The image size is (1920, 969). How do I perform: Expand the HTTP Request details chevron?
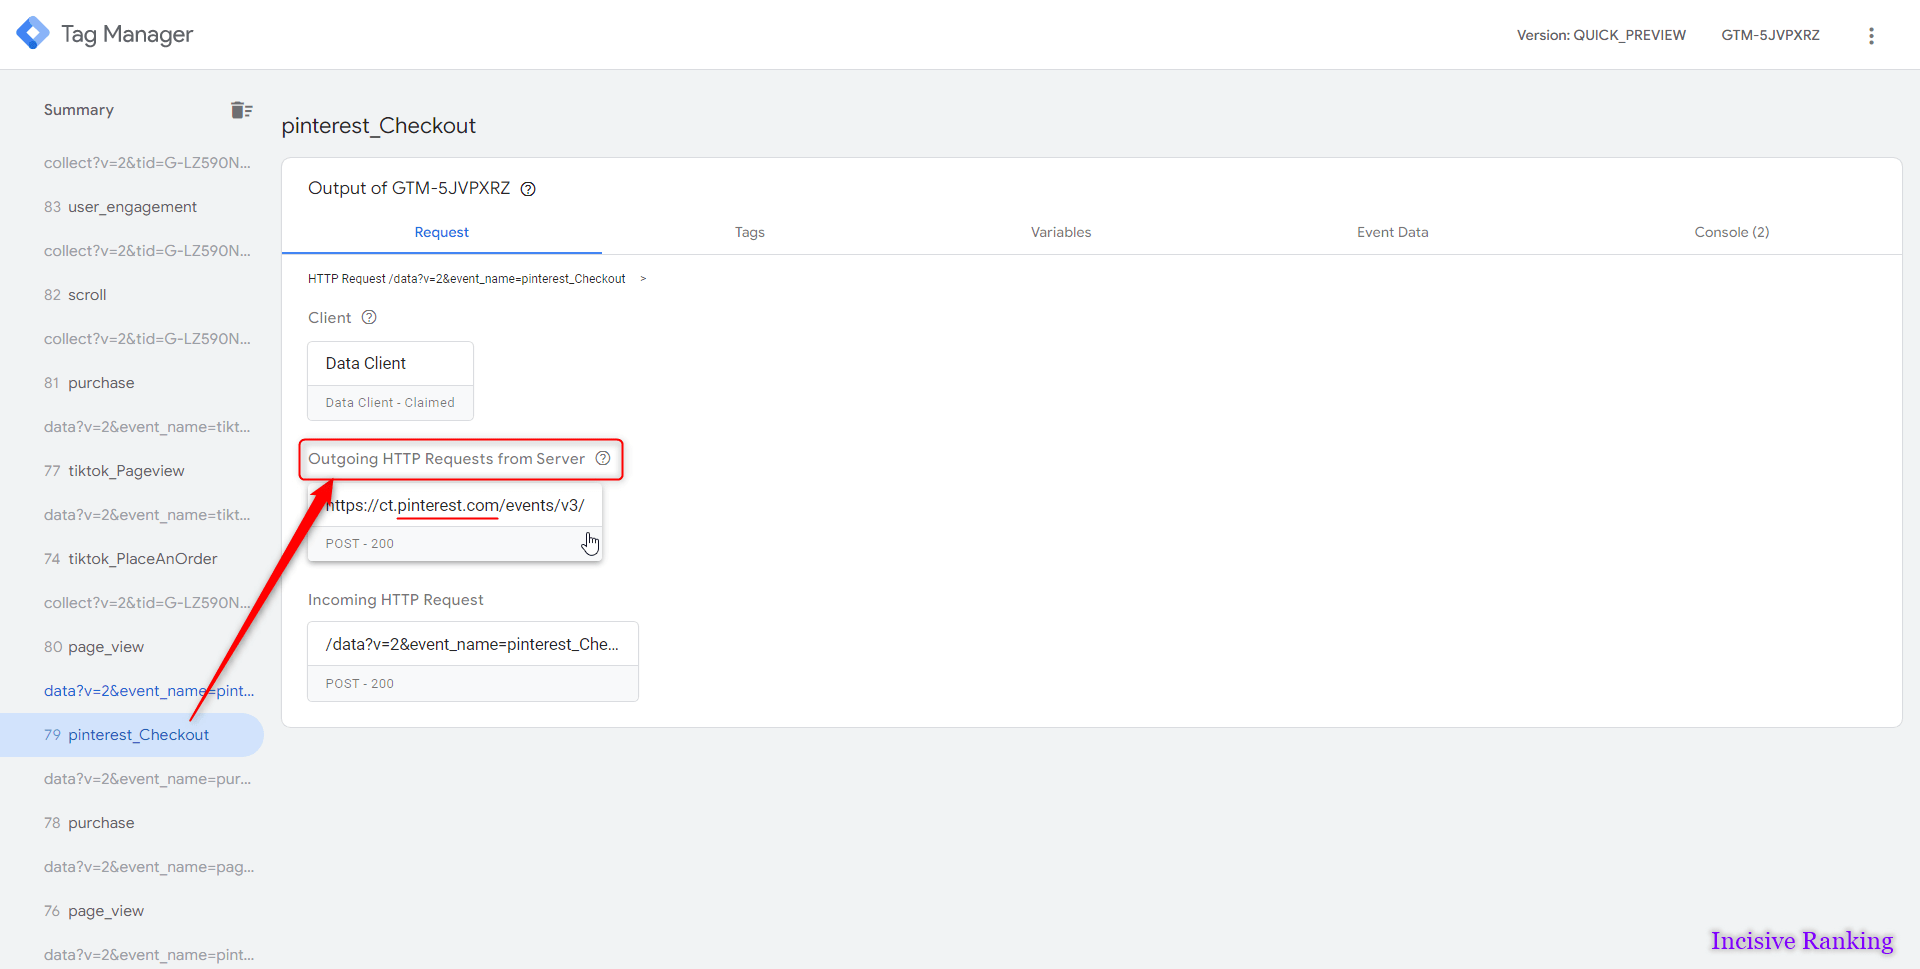642,278
